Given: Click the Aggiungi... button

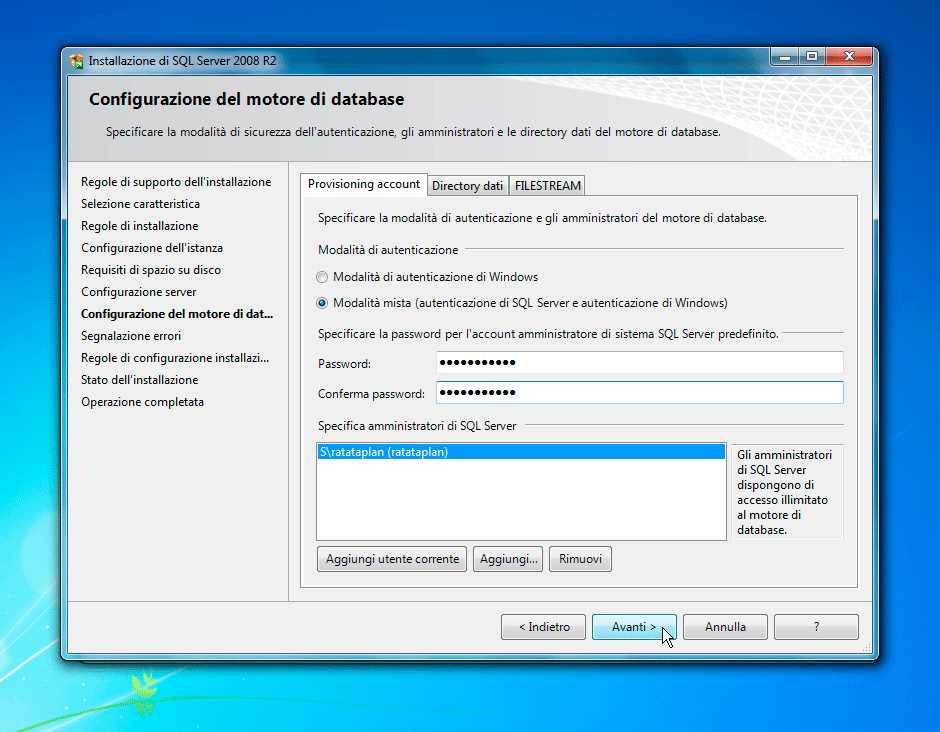Looking at the screenshot, I should (x=508, y=559).
